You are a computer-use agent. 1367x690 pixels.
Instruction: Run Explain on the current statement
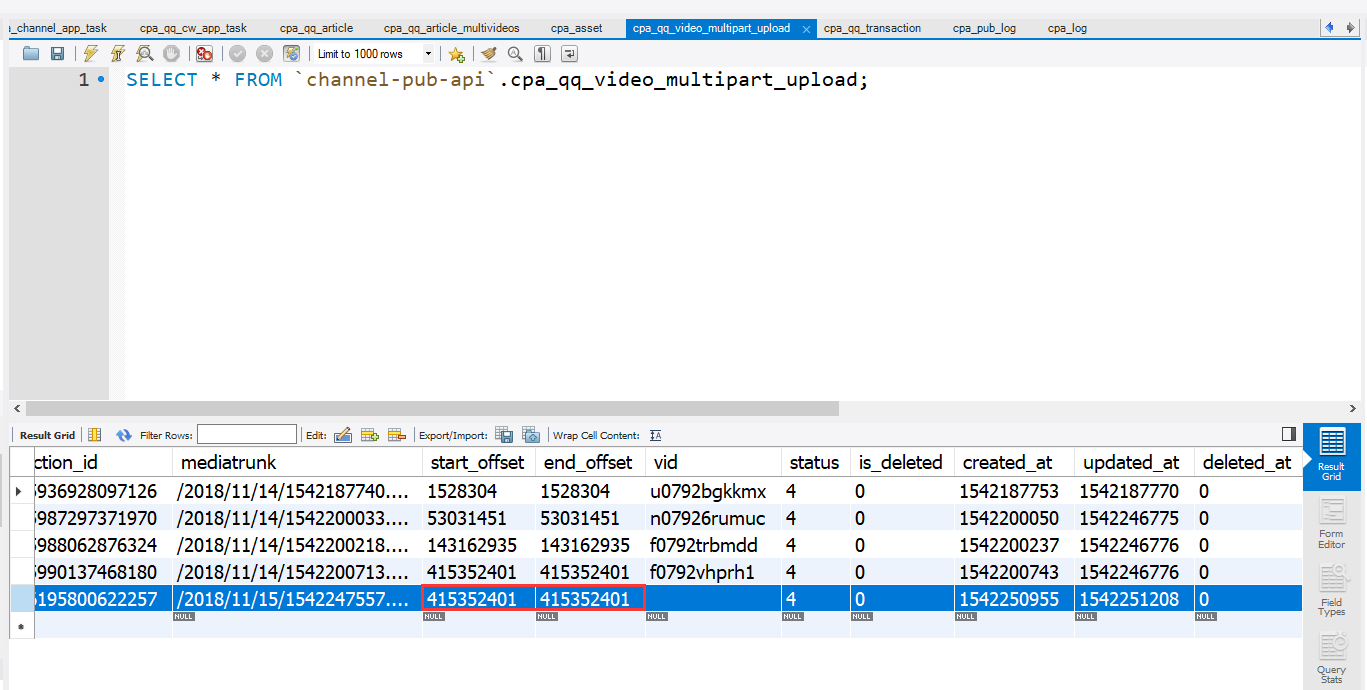[145, 54]
